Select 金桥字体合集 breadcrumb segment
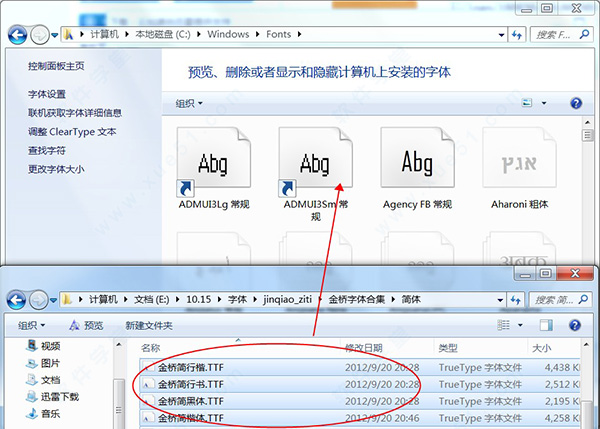The width and height of the screenshot is (600, 429). tap(357, 299)
